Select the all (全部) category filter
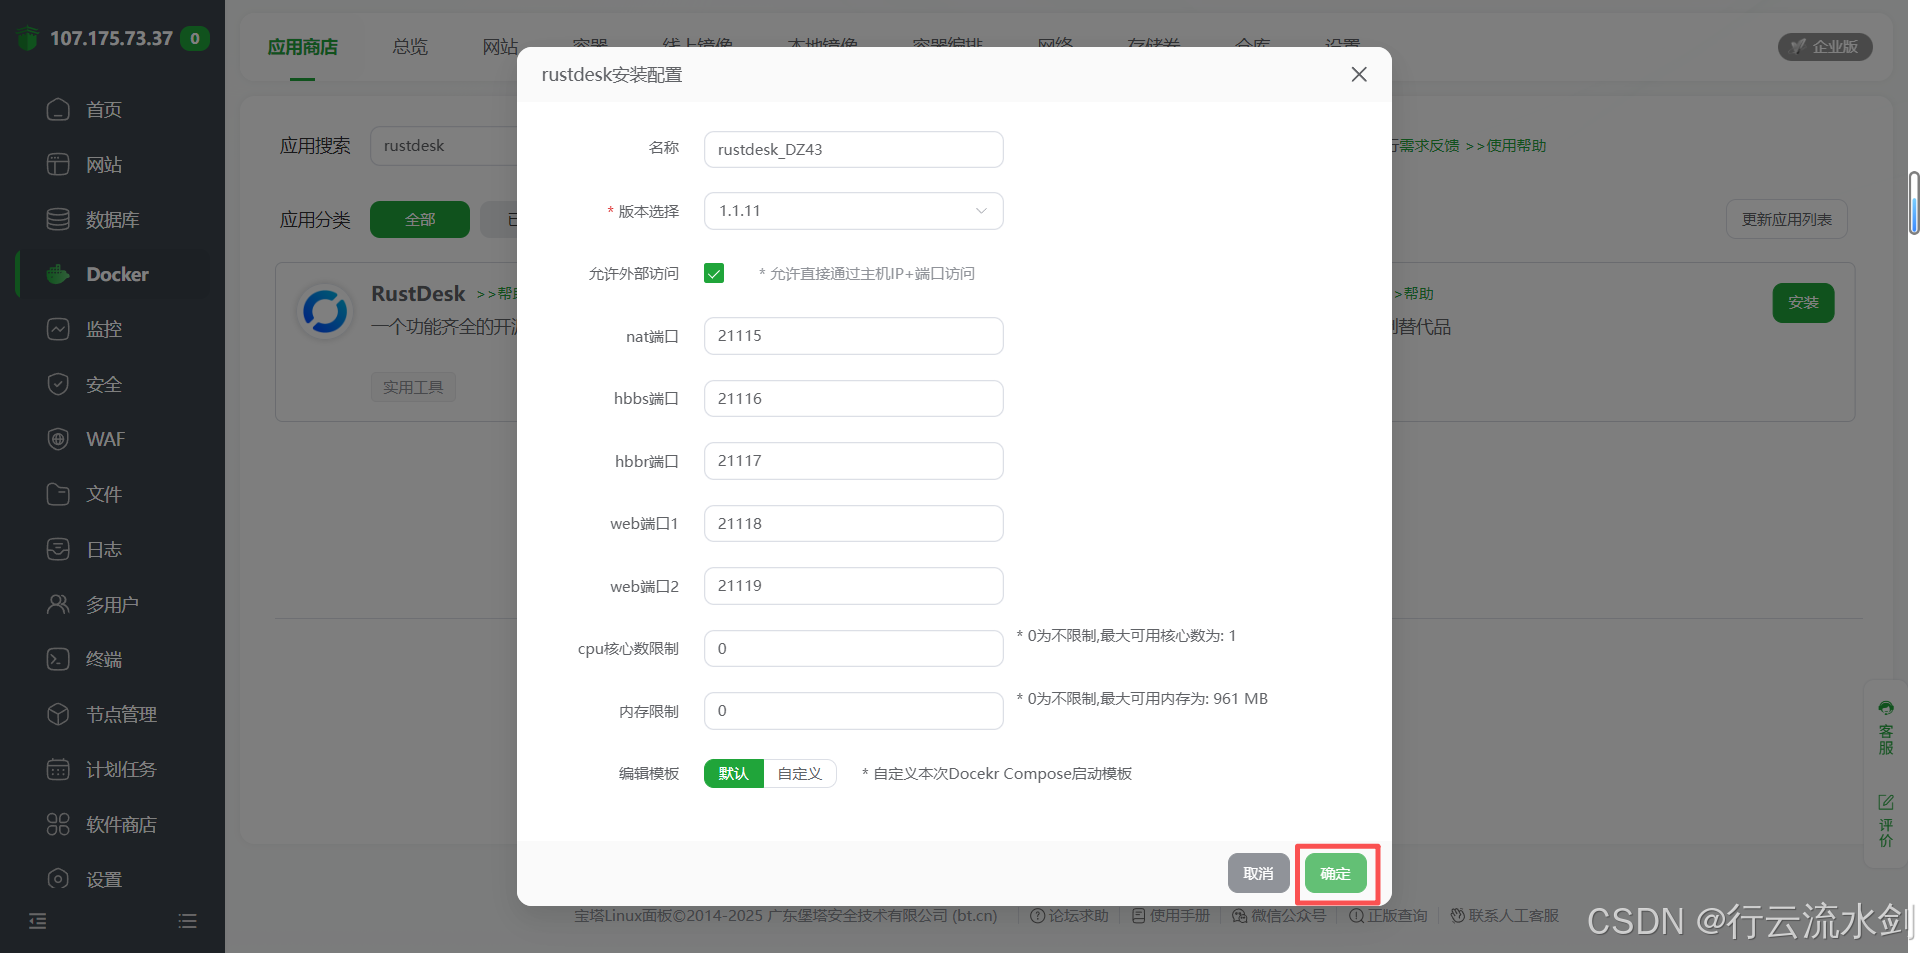 pyautogui.click(x=420, y=219)
